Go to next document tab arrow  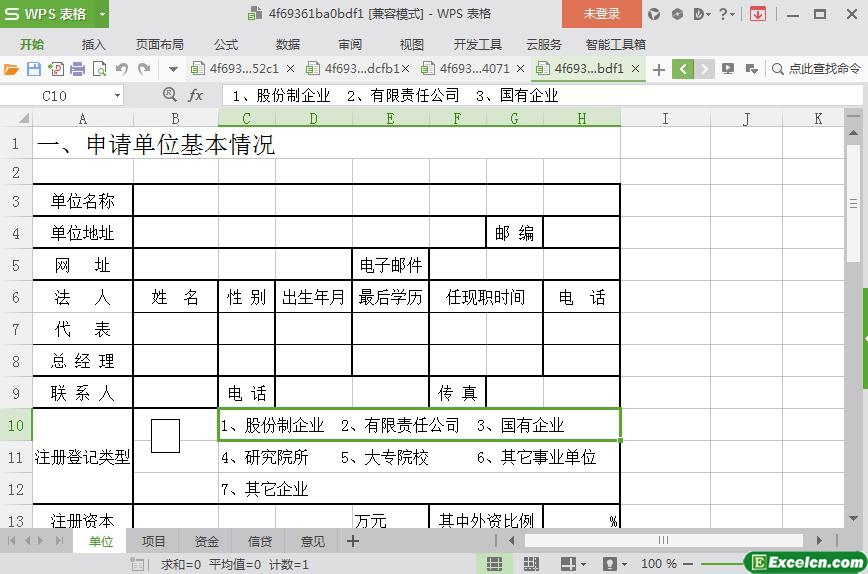[x=704, y=69]
